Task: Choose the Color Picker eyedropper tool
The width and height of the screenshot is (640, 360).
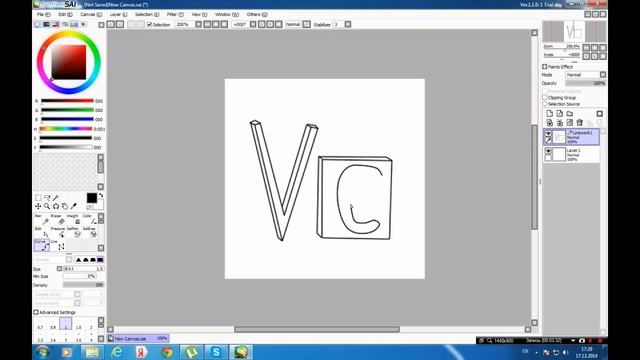Action: [x=73, y=207]
